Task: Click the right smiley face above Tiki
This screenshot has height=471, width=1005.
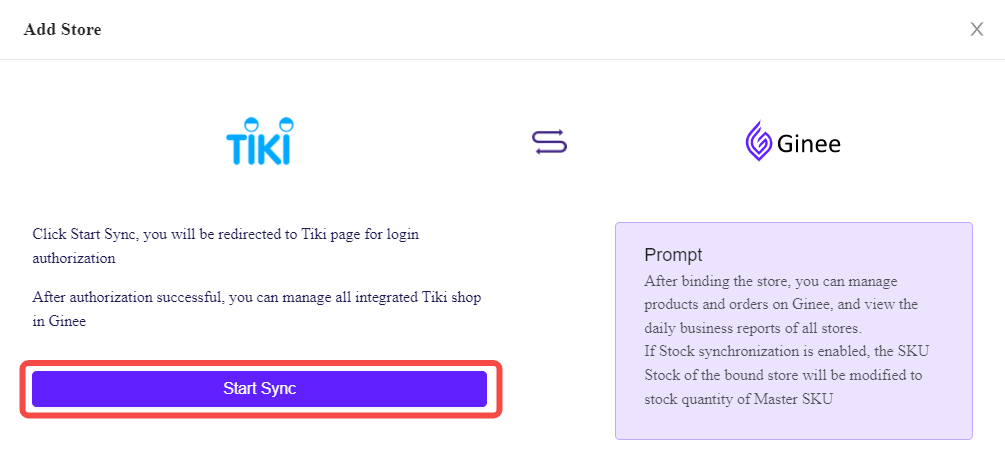Action: (x=286, y=124)
